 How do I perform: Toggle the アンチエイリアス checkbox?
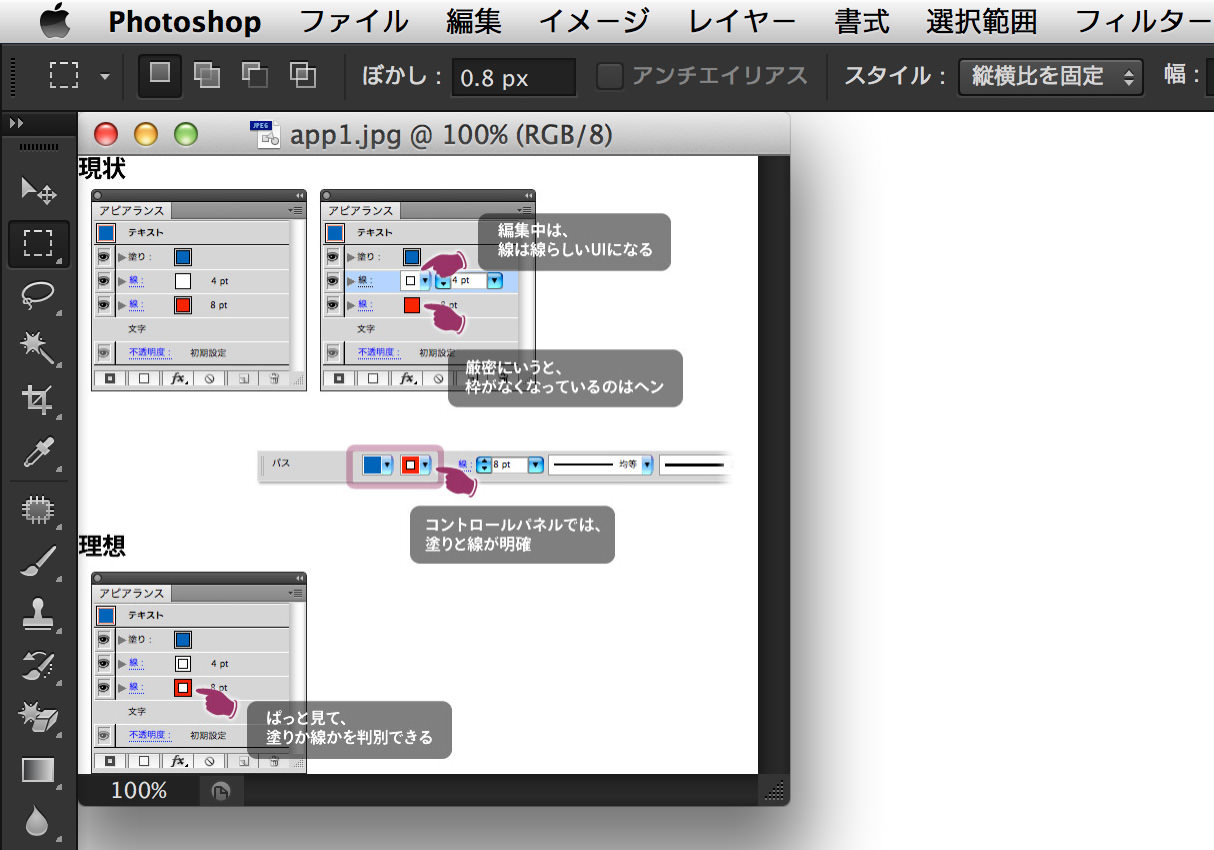609,75
